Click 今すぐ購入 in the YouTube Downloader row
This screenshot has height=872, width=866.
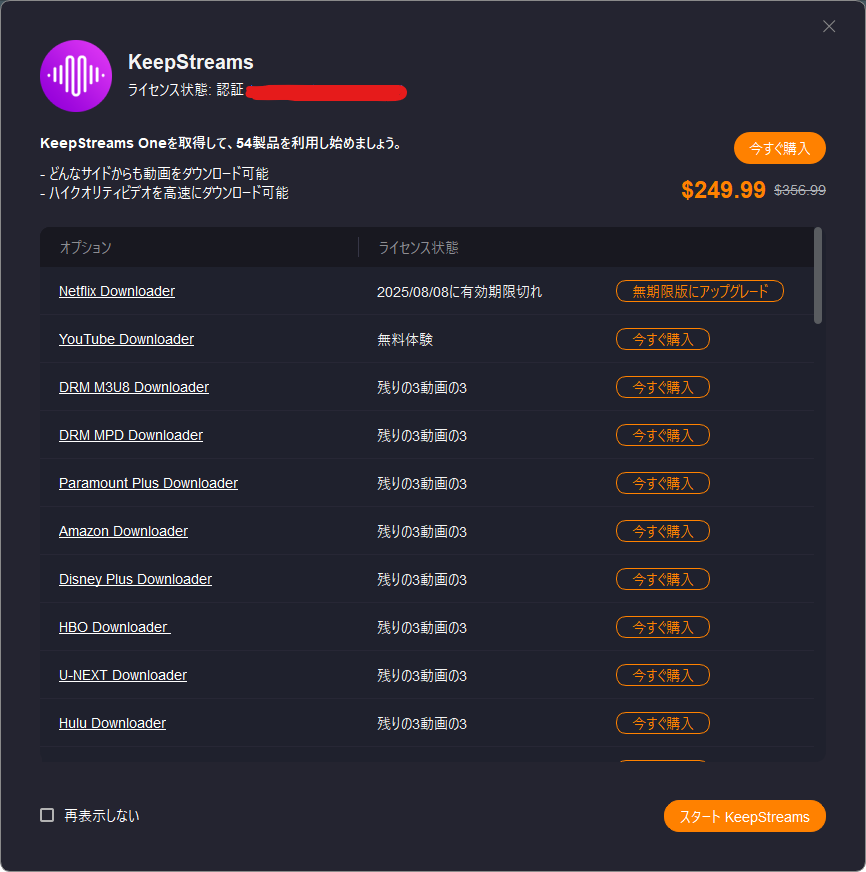[x=662, y=339]
